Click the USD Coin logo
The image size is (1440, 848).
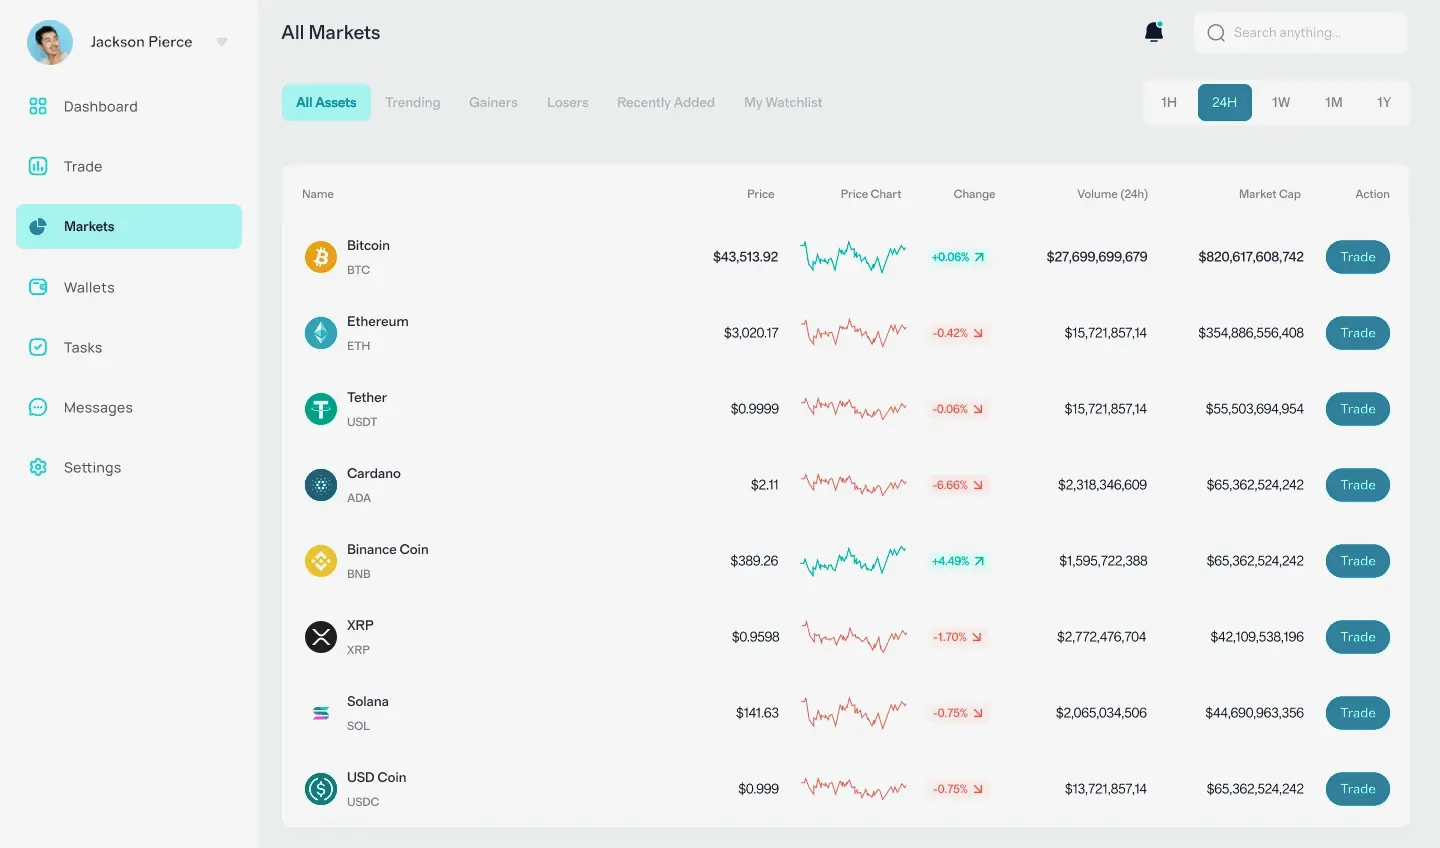[321, 789]
